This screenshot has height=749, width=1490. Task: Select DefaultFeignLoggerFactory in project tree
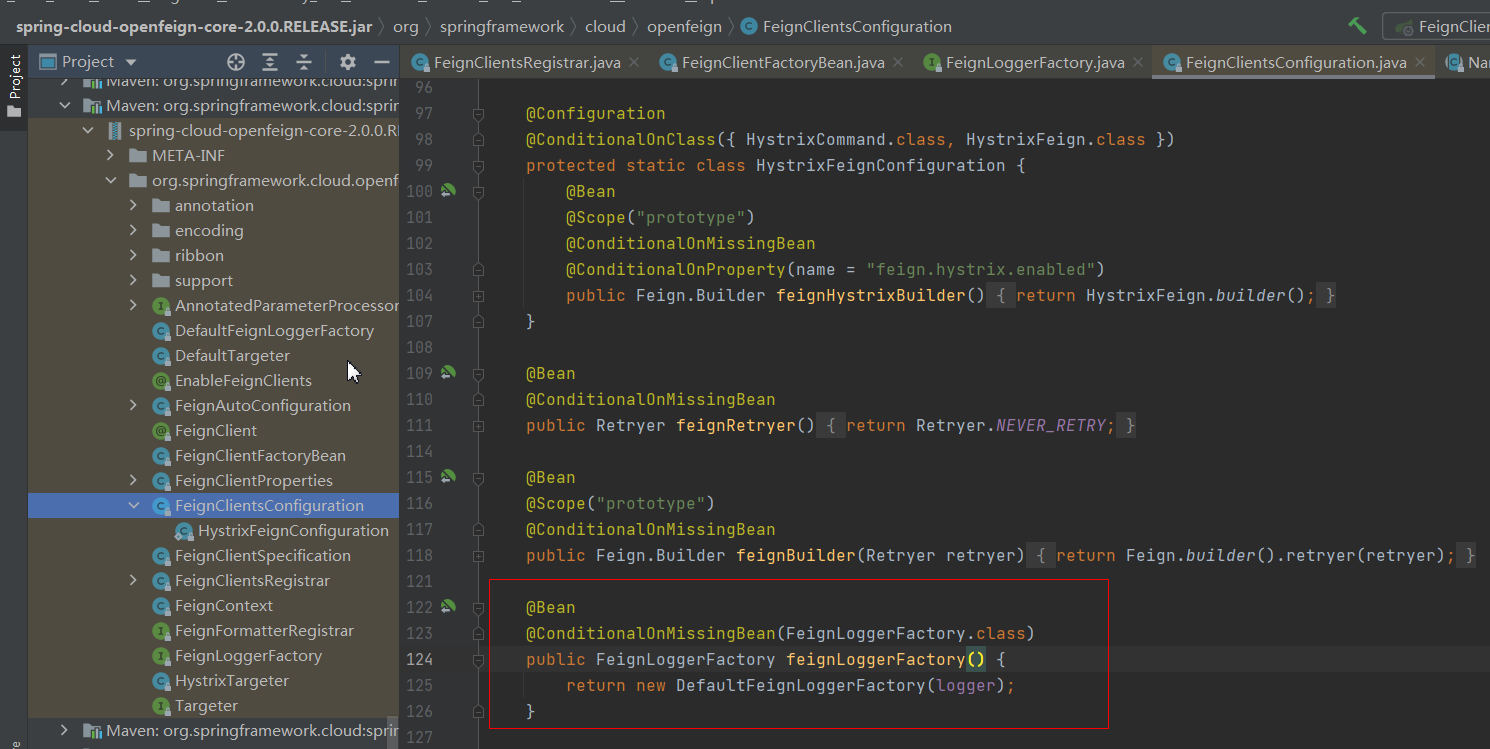click(275, 331)
